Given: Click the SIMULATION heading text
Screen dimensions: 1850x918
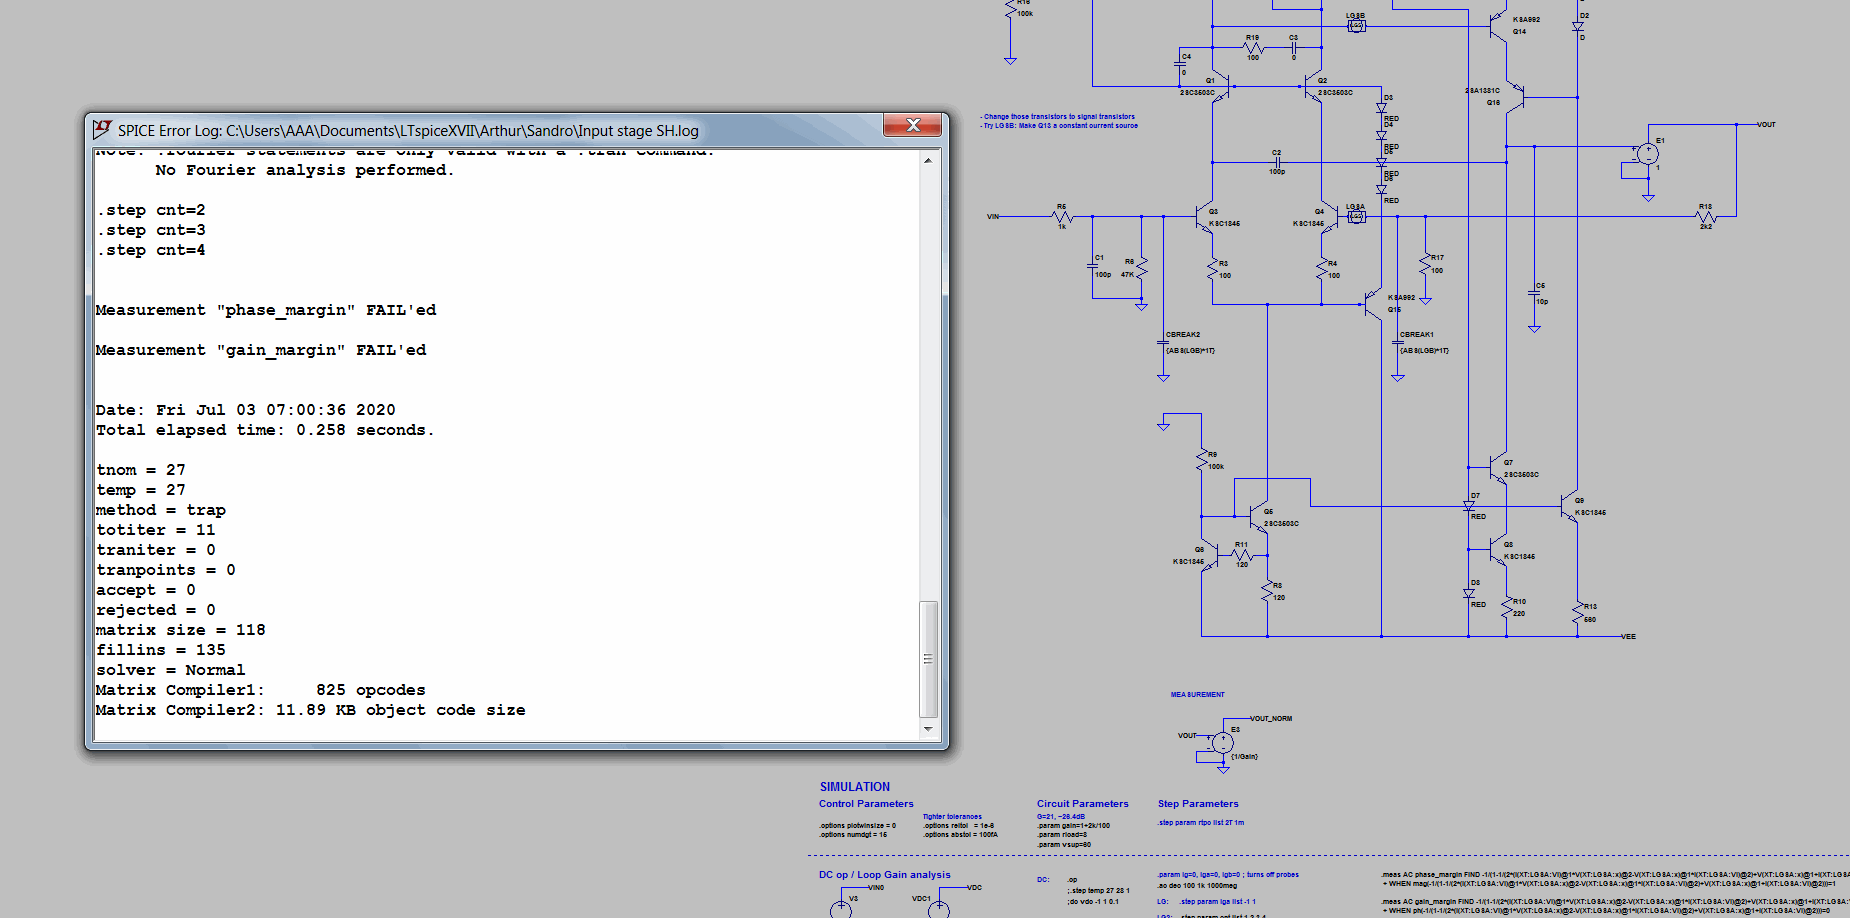Looking at the screenshot, I should (x=855, y=787).
